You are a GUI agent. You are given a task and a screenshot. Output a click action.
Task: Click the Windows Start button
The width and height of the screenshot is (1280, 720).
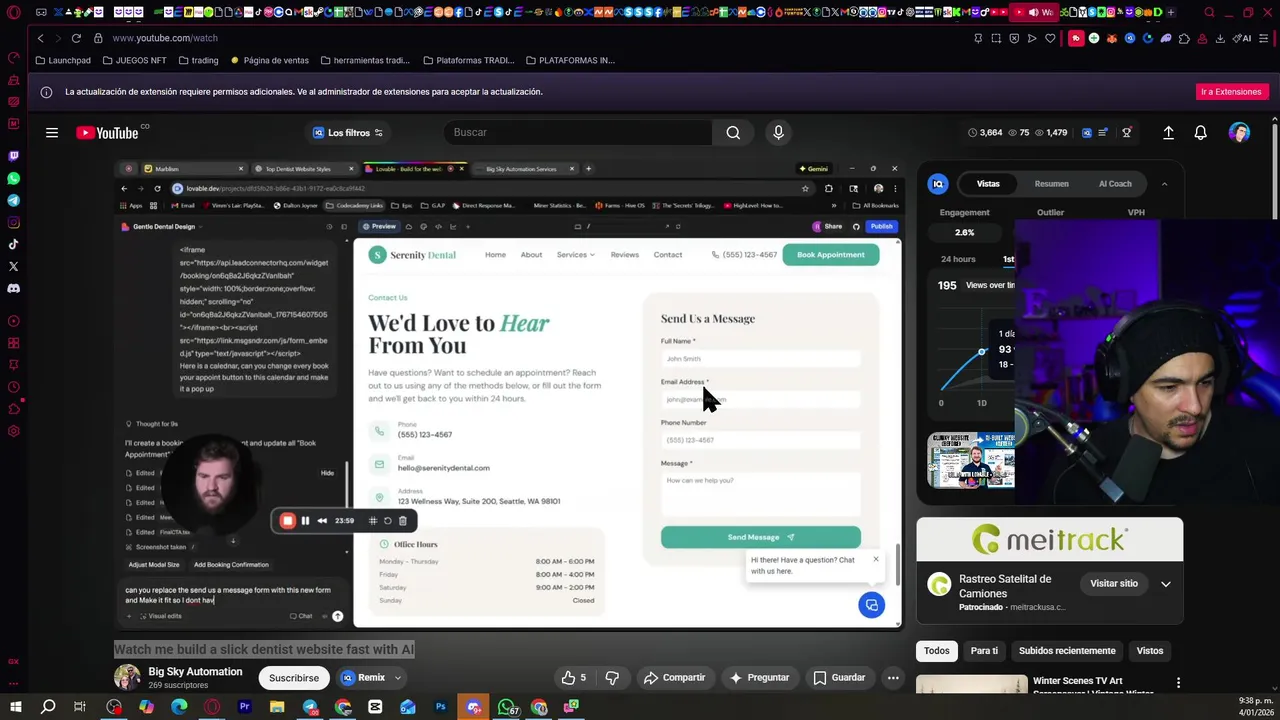click(16, 707)
